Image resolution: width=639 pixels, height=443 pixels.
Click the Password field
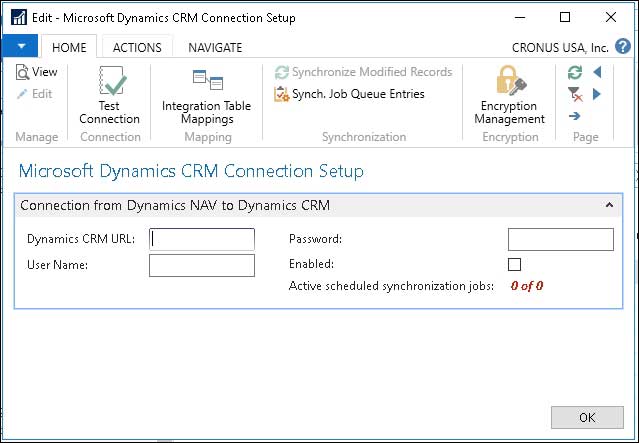561,239
